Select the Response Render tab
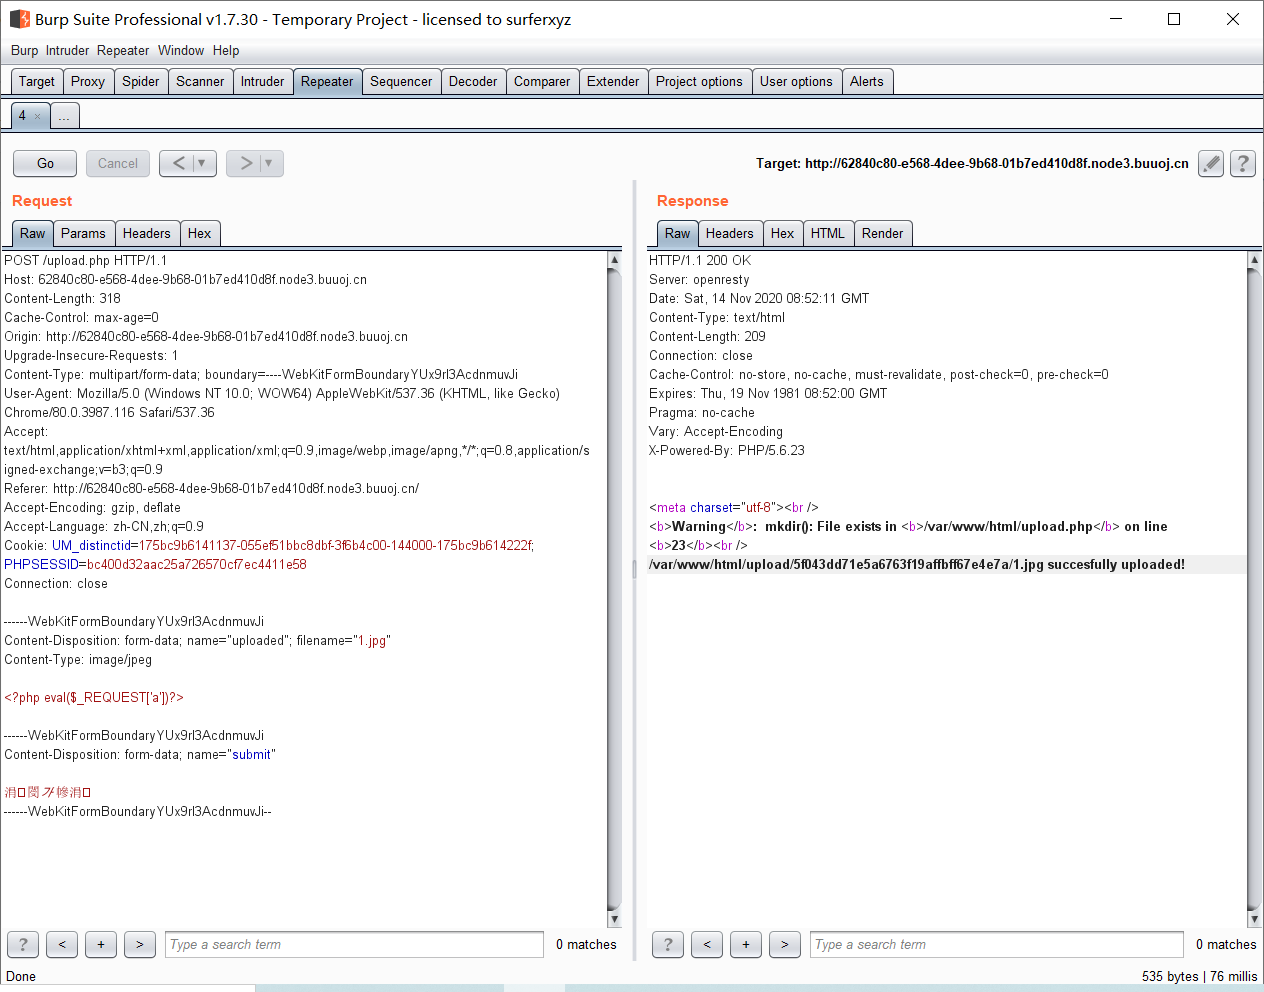Image resolution: width=1264 pixels, height=992 pixels. click(883, 233)
